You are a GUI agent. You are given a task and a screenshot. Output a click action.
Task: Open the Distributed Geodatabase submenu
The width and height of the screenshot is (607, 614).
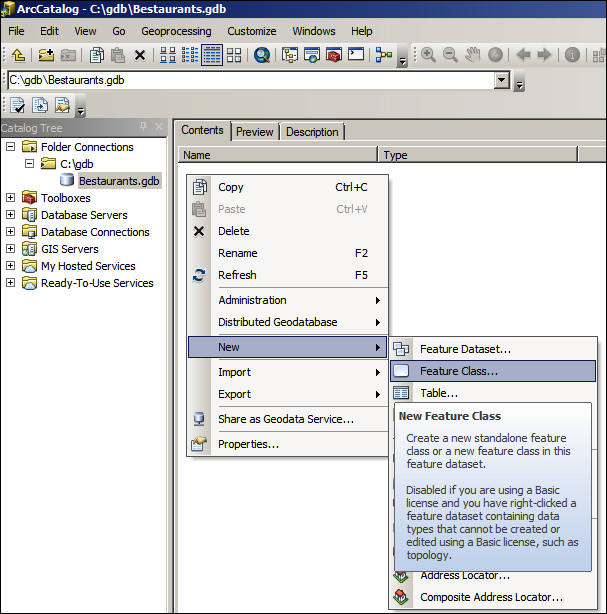pos(288,322)
